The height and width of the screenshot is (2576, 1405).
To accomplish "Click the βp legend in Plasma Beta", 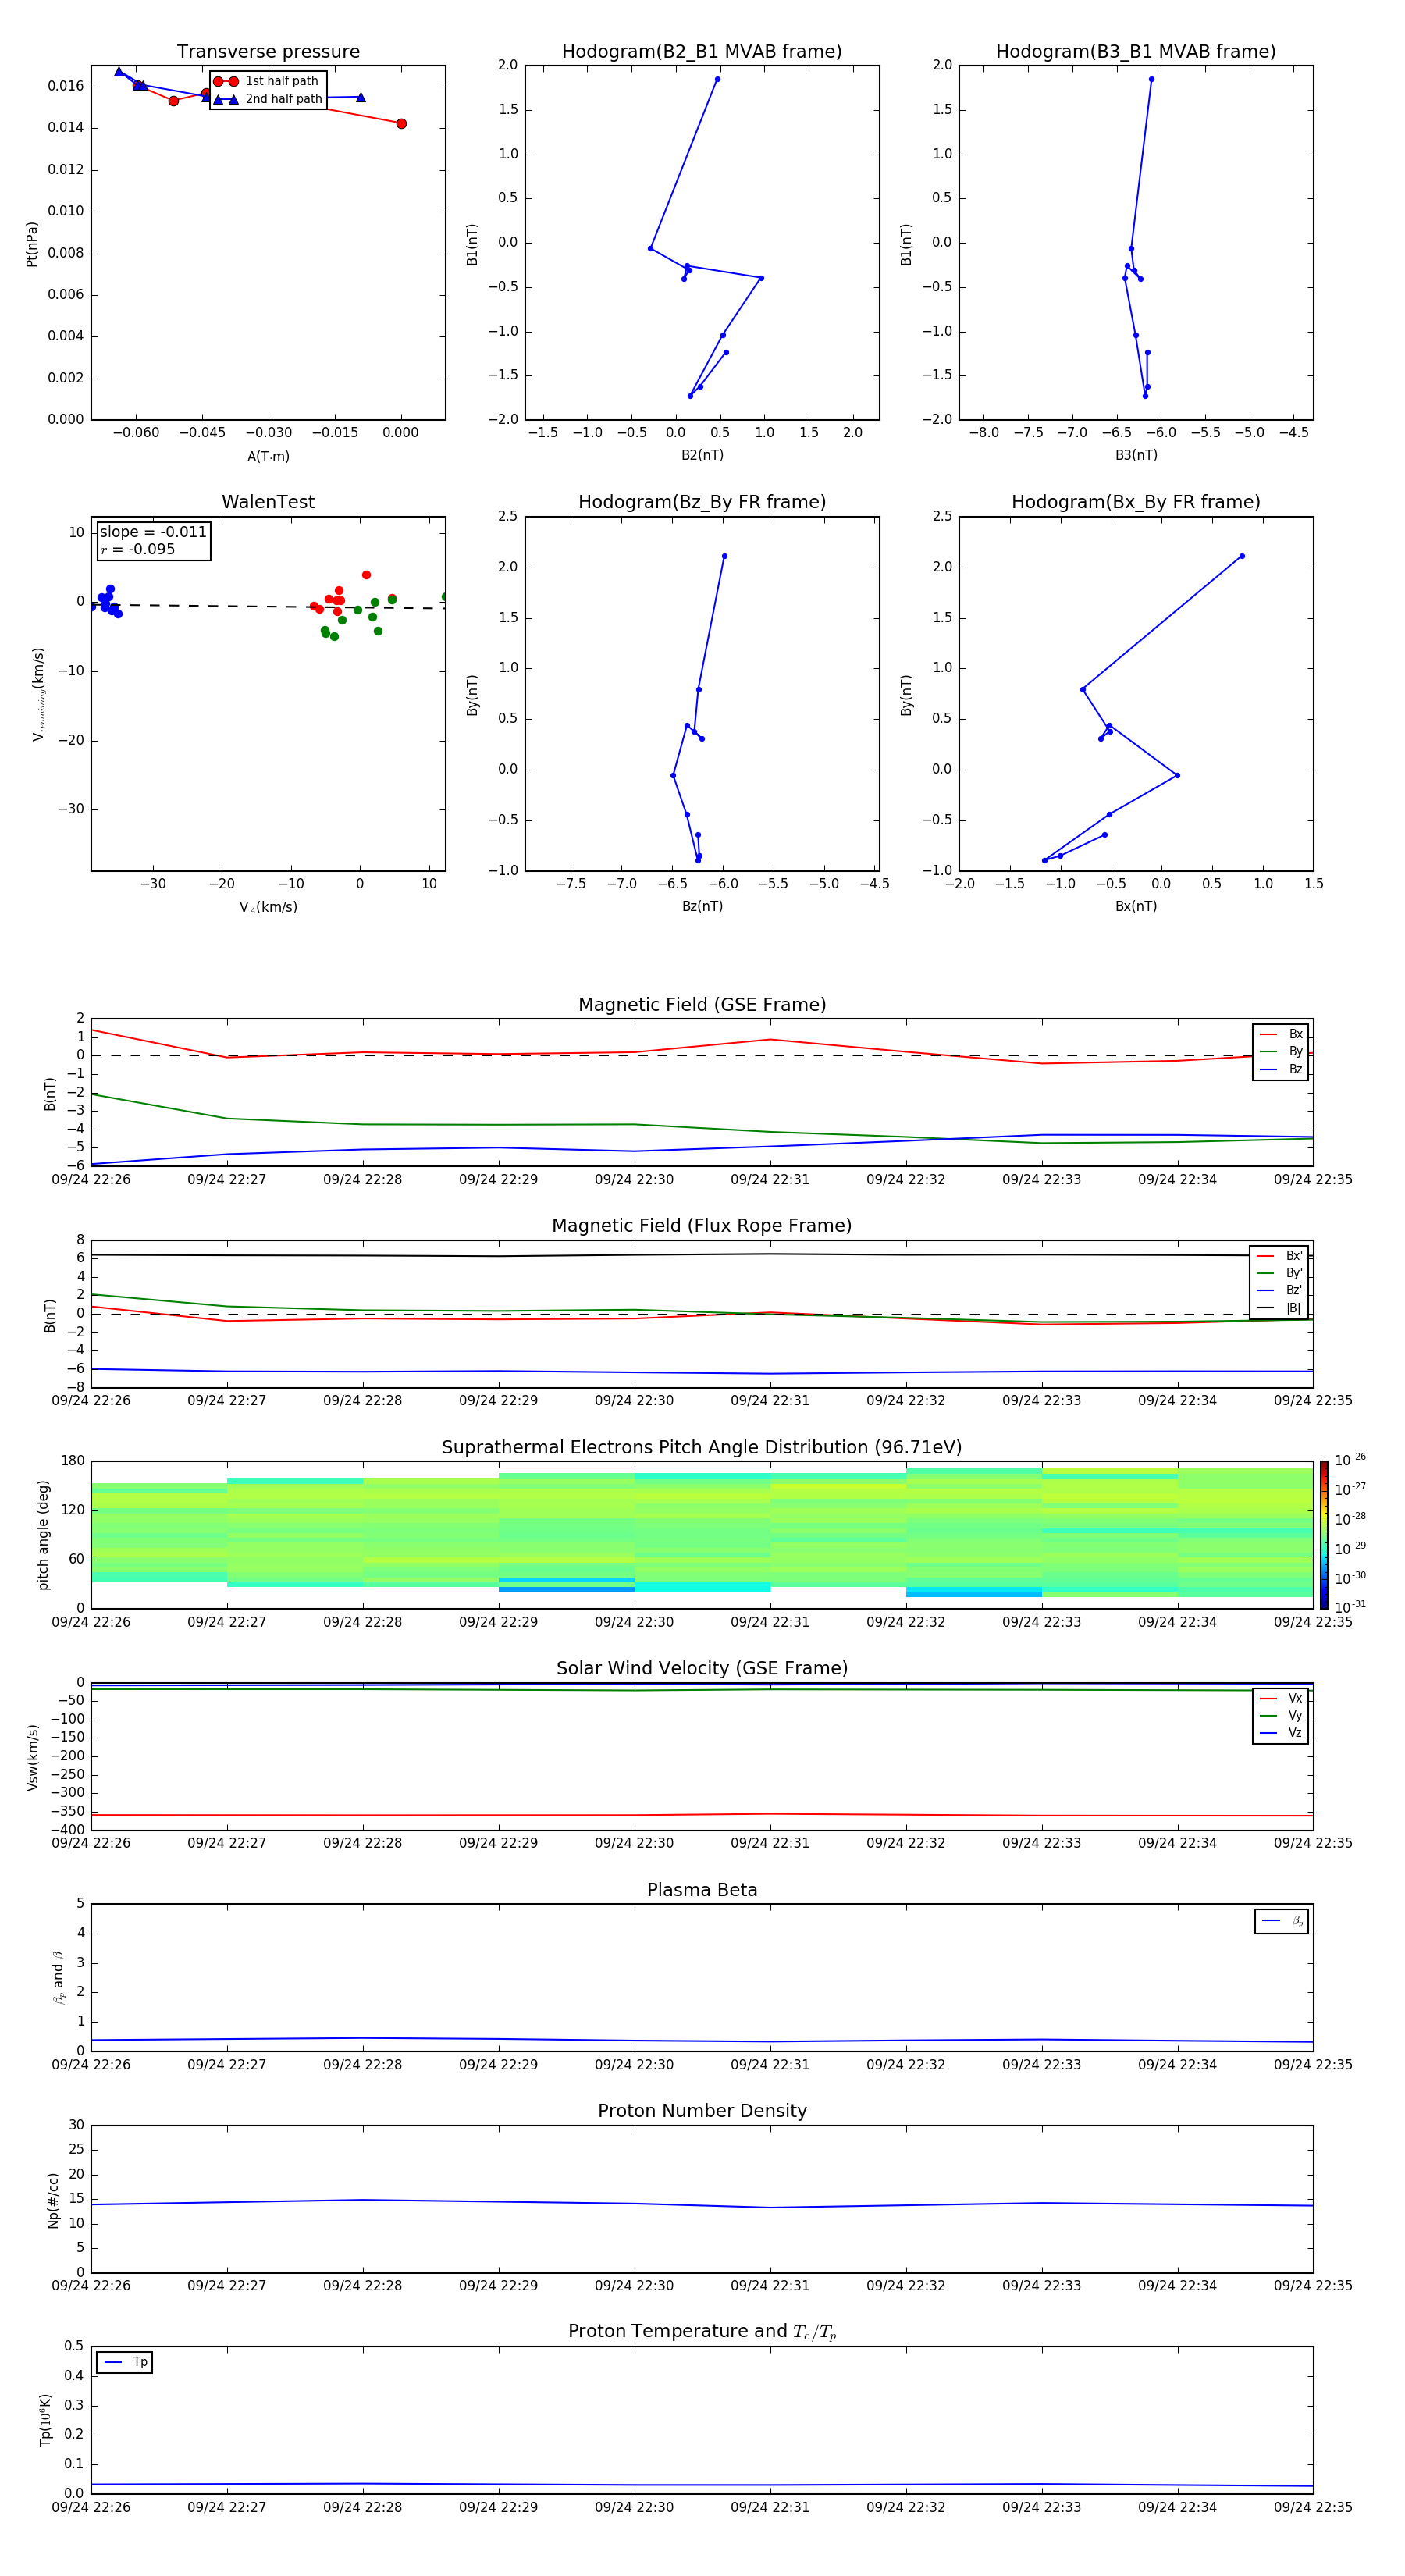I will point(1282,1921).
